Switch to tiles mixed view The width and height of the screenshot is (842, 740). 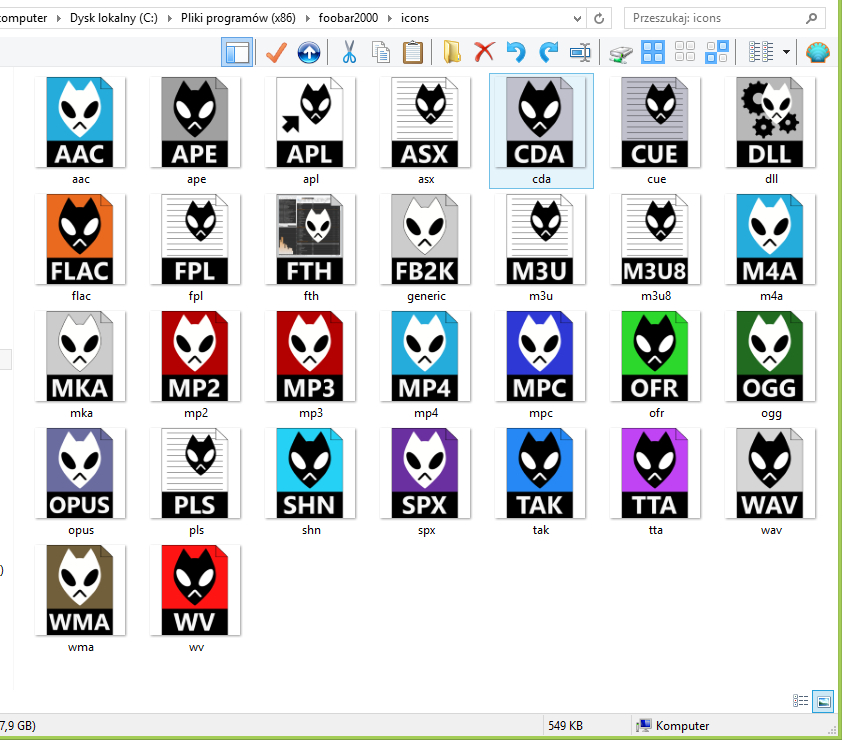tap(717, 53)
